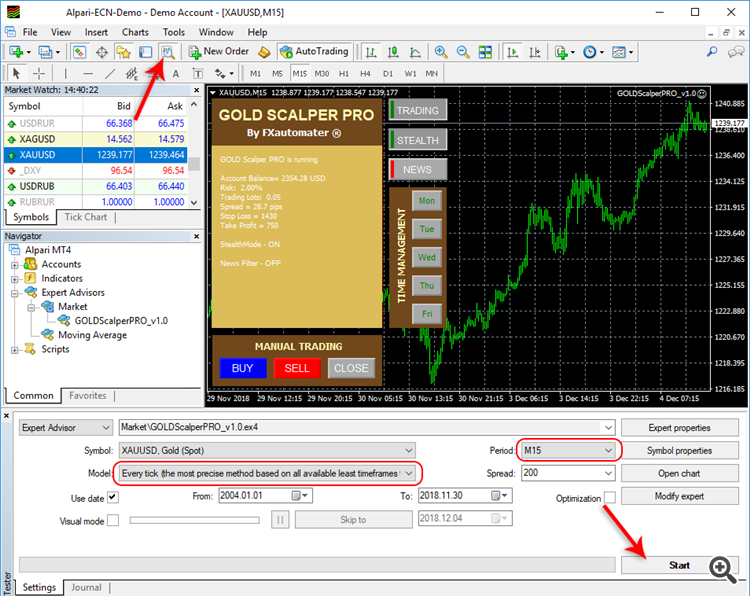Image resolution: width=750 pixels, height=596 pixels.
Task: Select the vertical line tool
Action: [x=65, y=73]
